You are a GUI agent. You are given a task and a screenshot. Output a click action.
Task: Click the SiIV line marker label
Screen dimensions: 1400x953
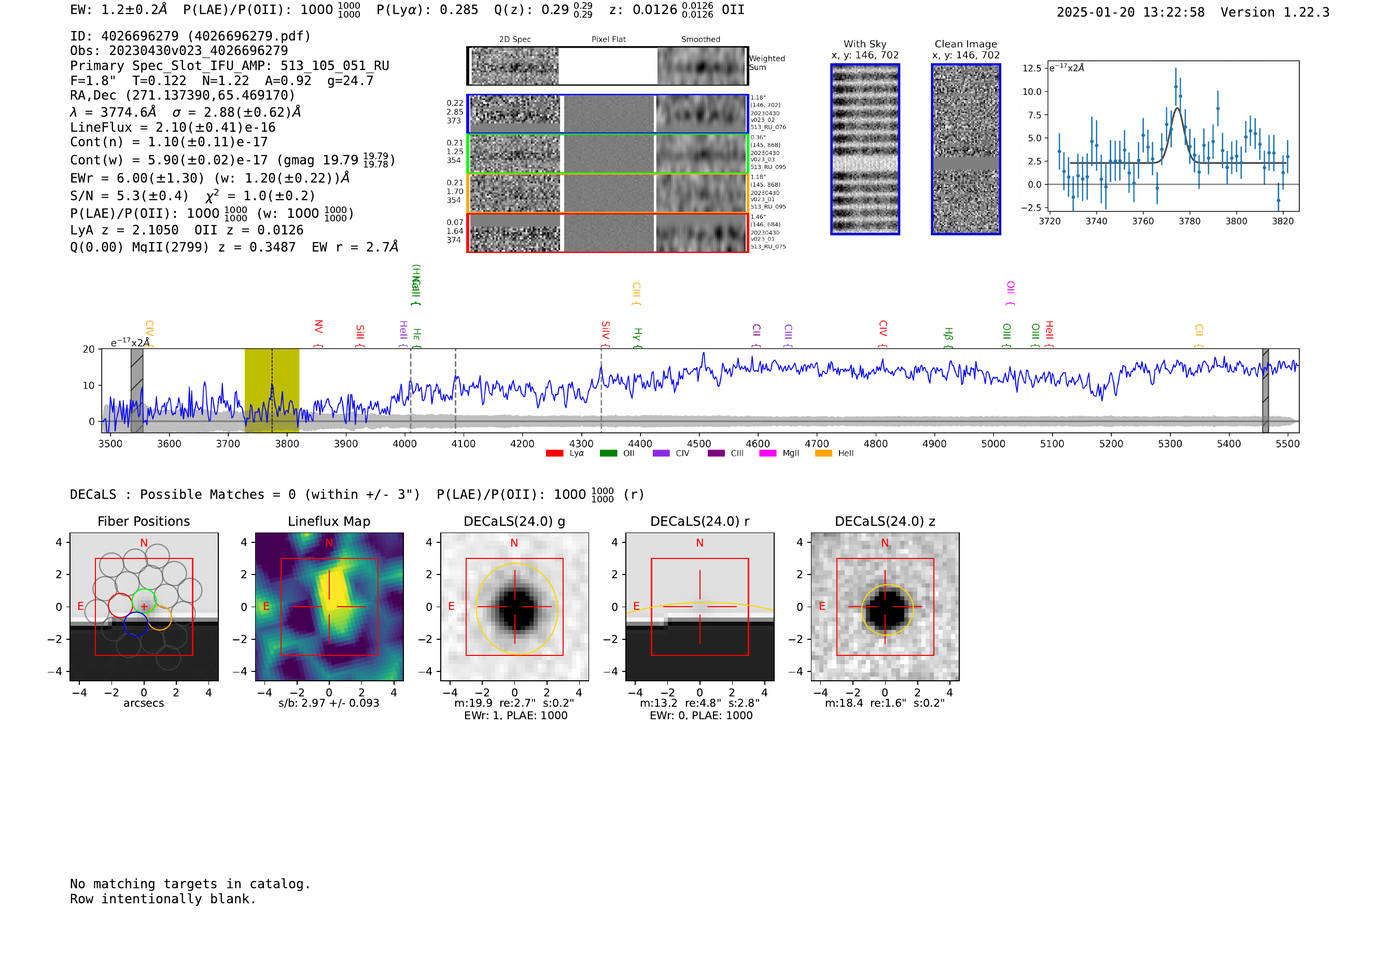[605, 333]
